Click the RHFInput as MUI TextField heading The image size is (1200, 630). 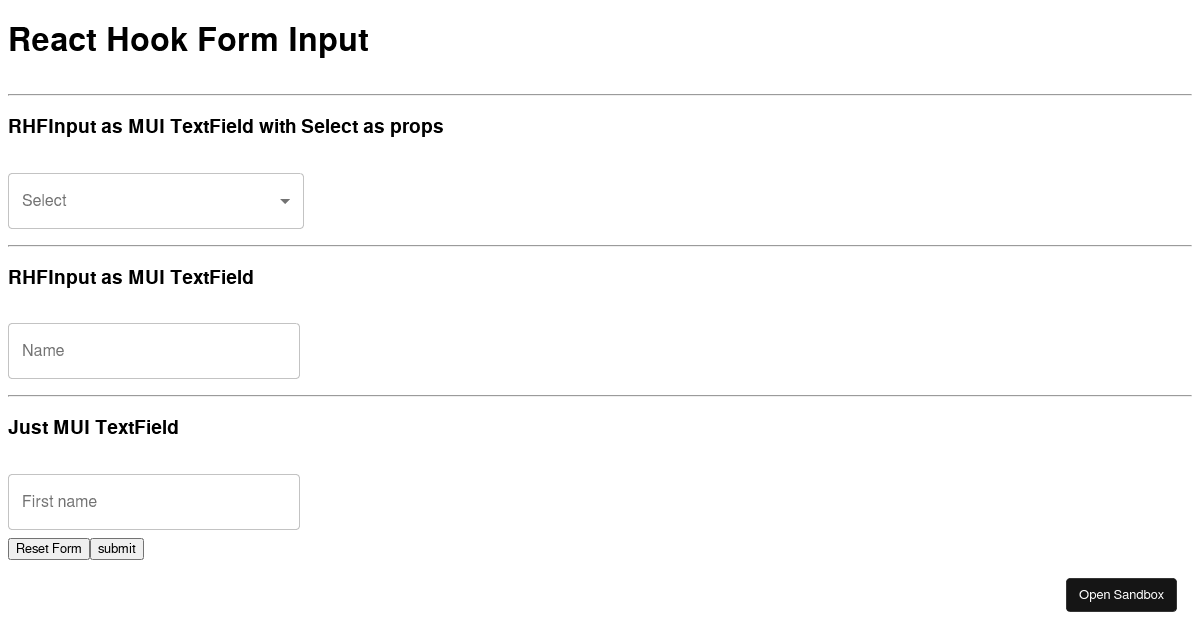point(131,277)
